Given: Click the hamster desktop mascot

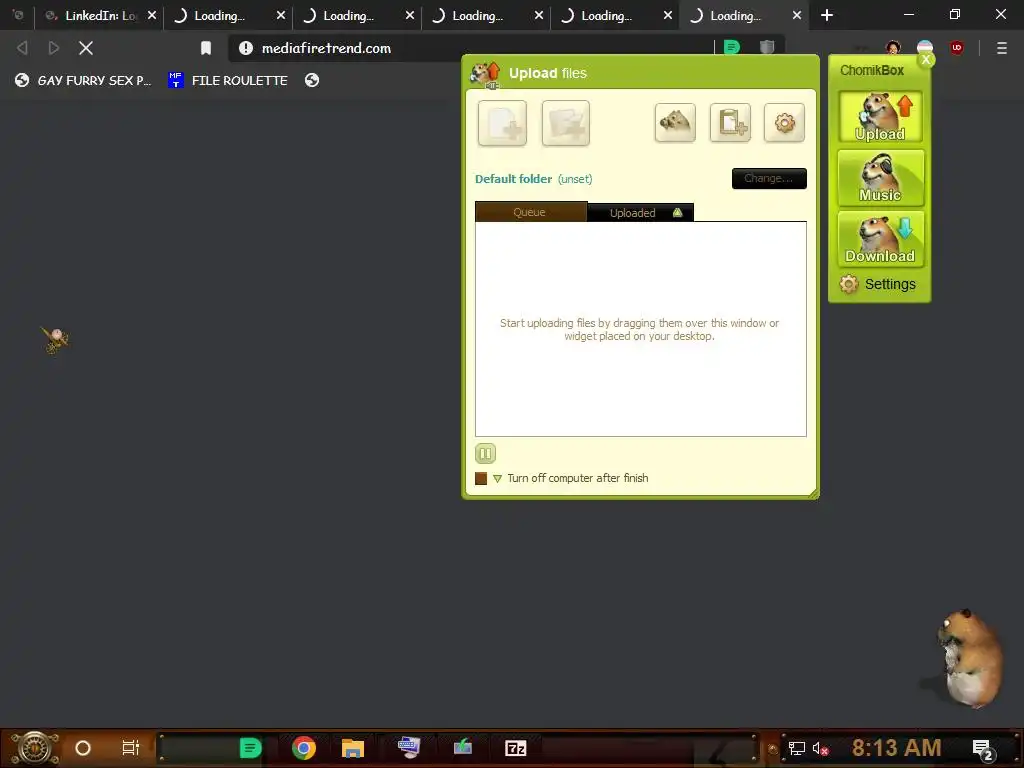Looking at the screenshot, I should coord(967,658).
